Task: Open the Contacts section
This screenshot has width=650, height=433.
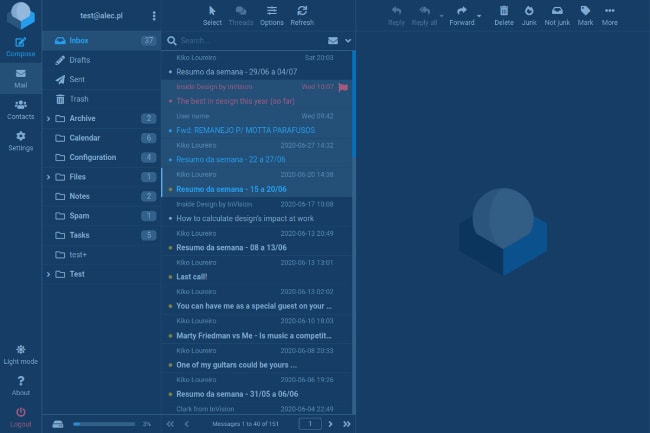Action: 20,108
